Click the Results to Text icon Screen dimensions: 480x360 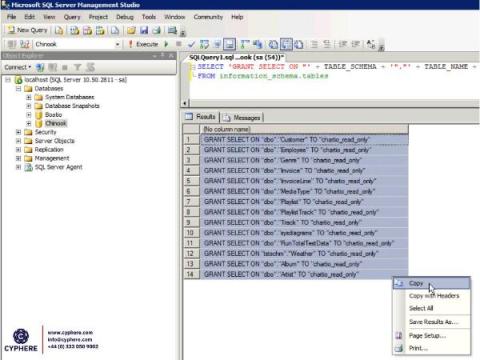click(x=273, y=44)
